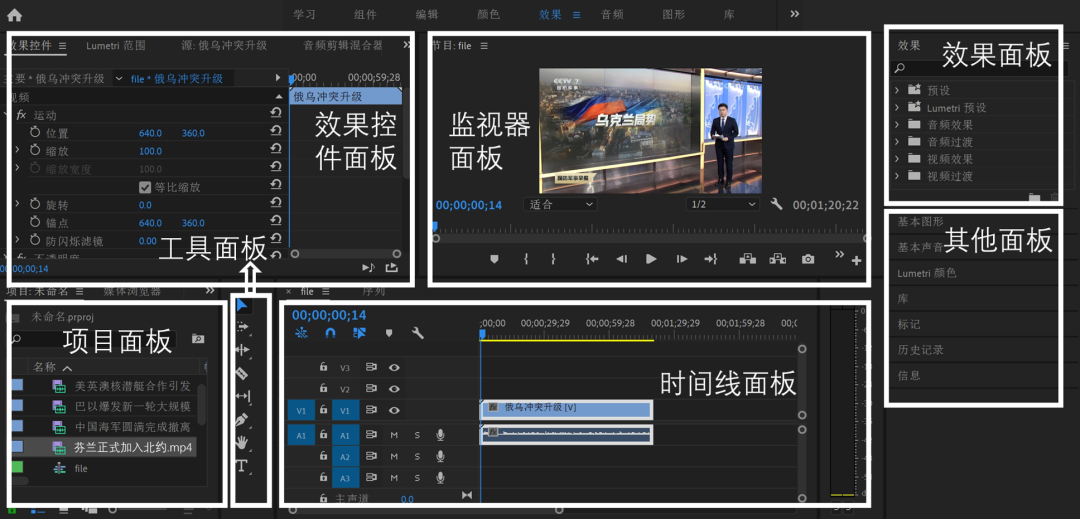This screenshot has width=1080, height=519.
Task: Expand the 视频效果 folder in effects panel
Action: click(x=898, y=159)
